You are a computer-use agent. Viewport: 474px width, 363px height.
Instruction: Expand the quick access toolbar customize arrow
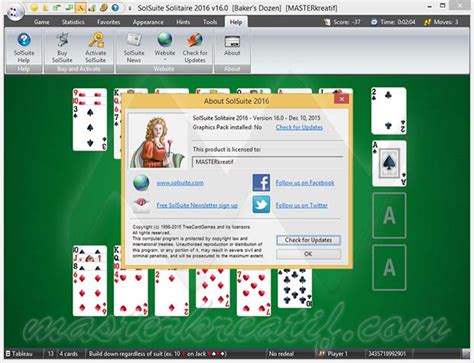[x=129, y=8]
